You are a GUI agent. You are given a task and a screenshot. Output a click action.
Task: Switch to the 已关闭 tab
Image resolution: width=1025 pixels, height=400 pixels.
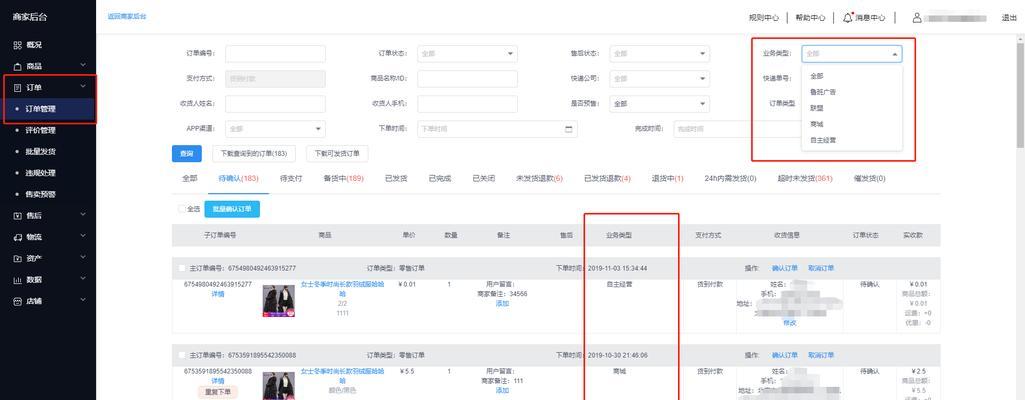(484, 178)
